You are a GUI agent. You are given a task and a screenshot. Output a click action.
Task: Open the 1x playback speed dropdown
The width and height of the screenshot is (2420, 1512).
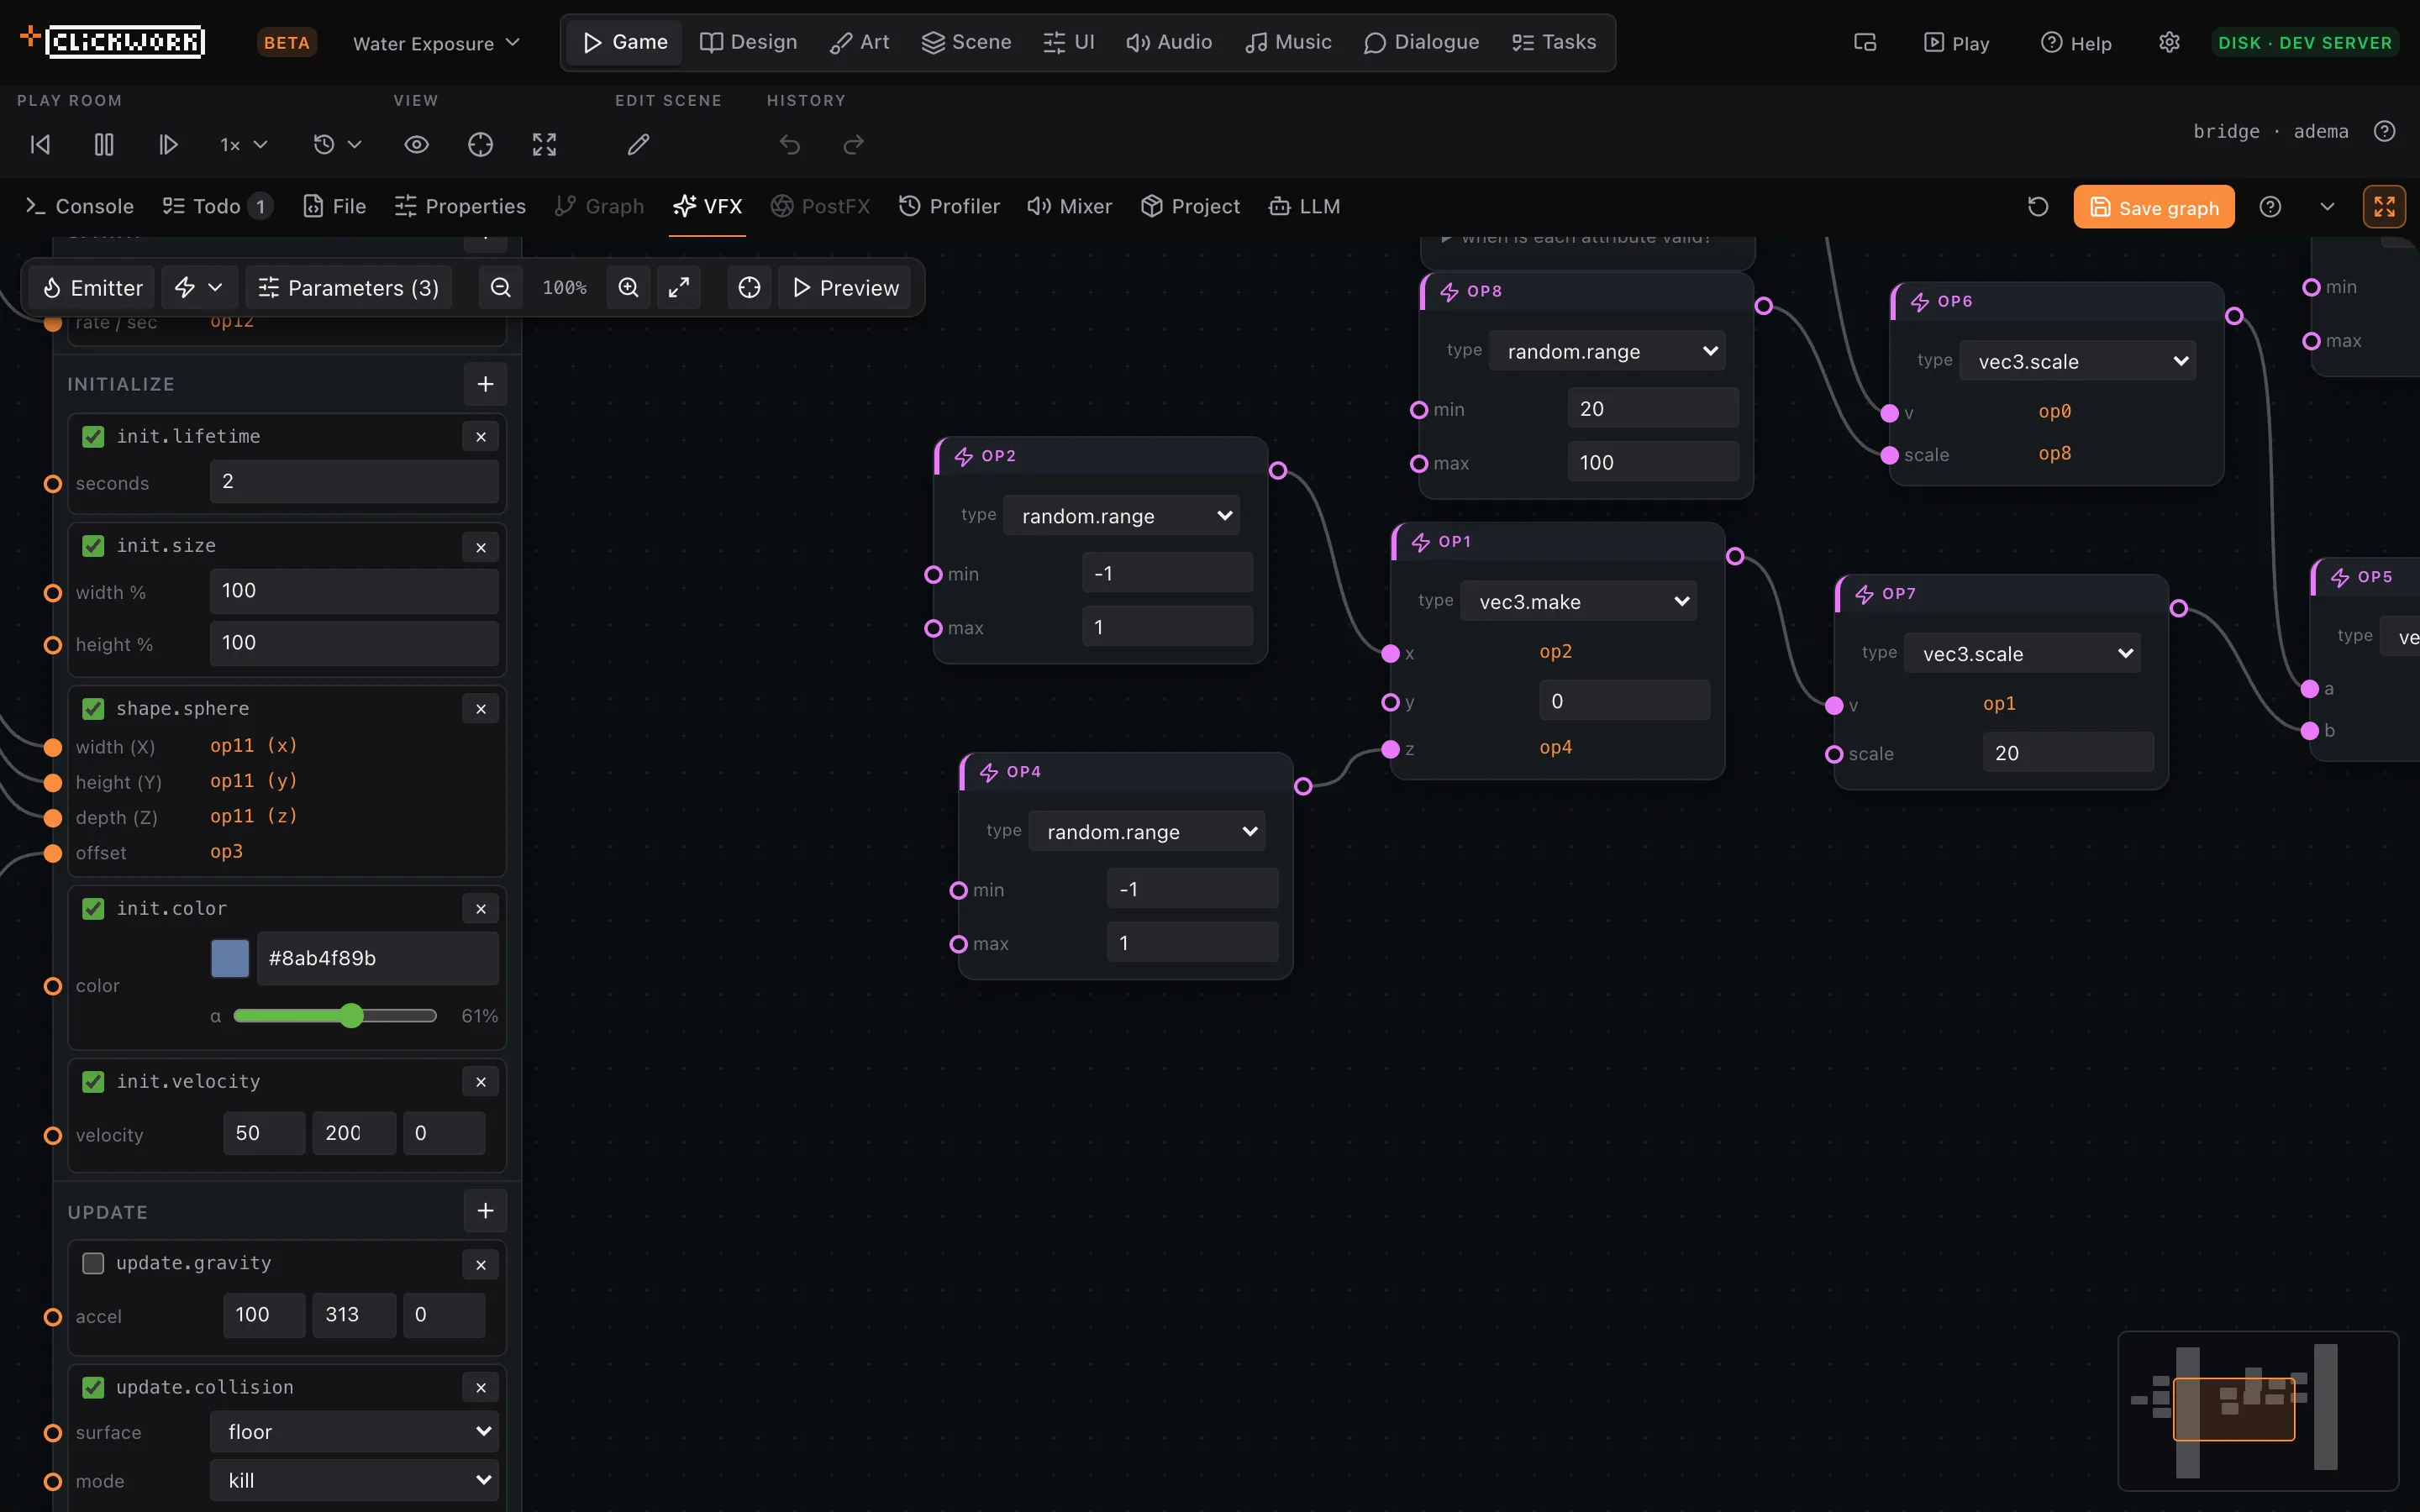click(243, 145)
